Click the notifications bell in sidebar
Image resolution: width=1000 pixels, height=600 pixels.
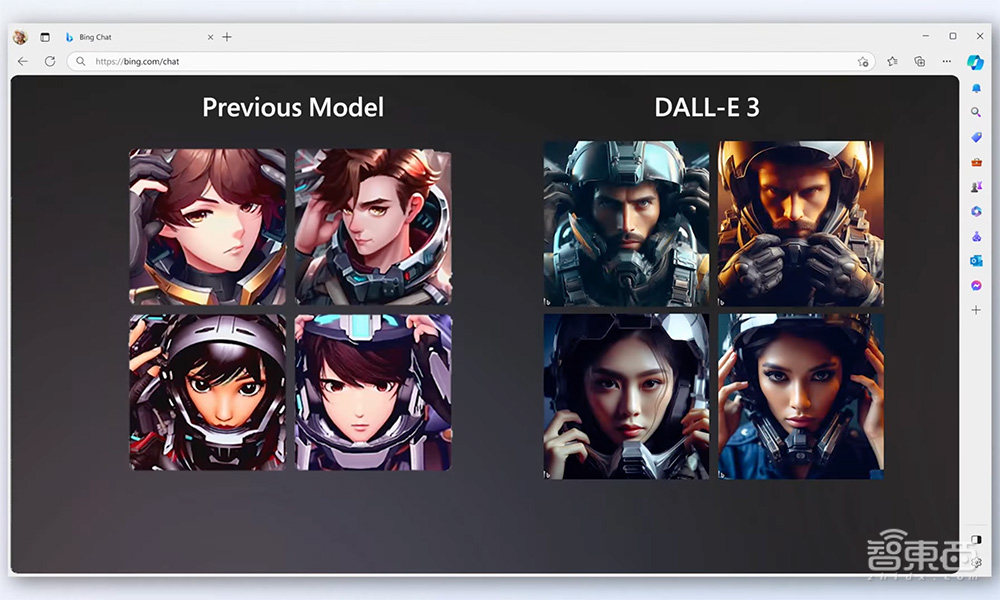(x=976, y=88)
